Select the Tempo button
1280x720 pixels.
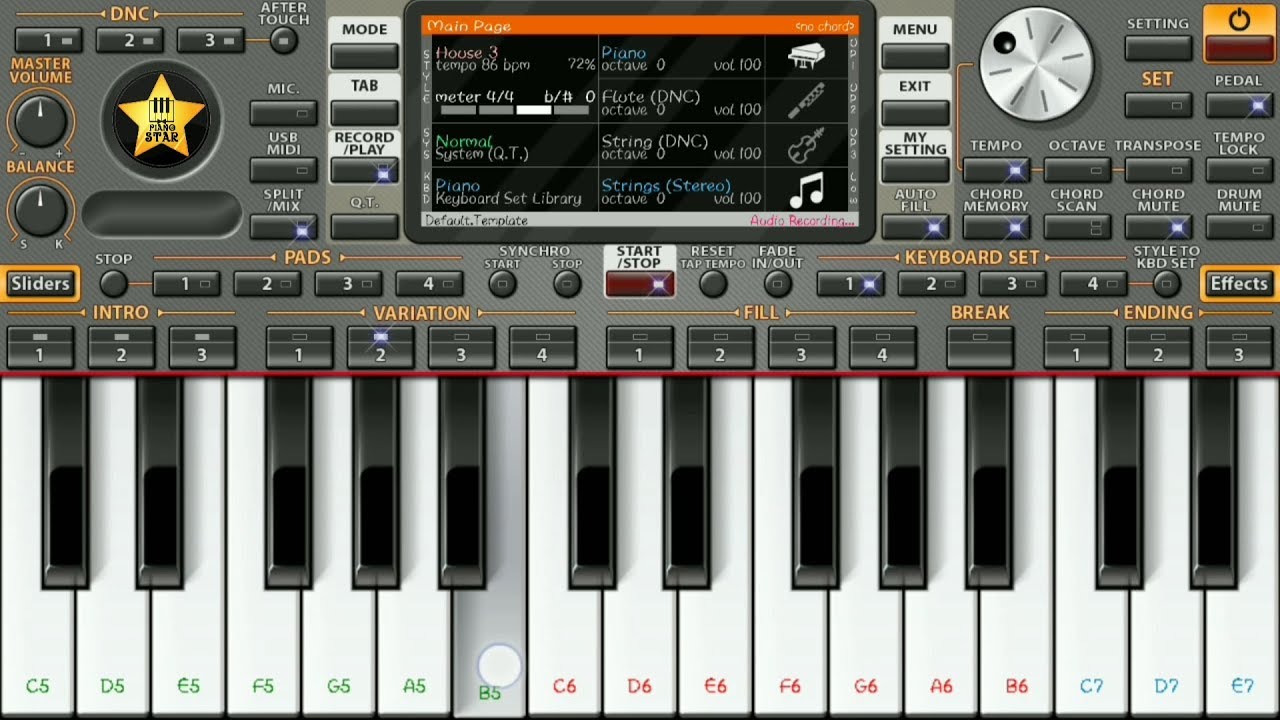(x=996, y=170)
